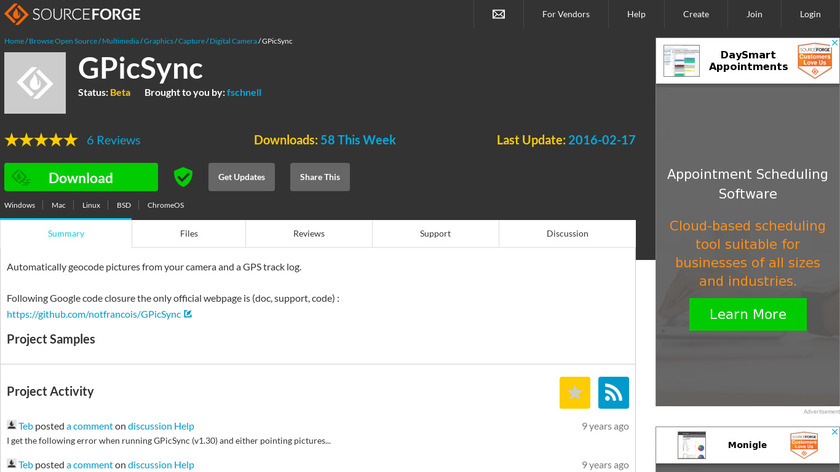Click the Project Samples heading
The image size is (840, 472).
coord(51,339)
